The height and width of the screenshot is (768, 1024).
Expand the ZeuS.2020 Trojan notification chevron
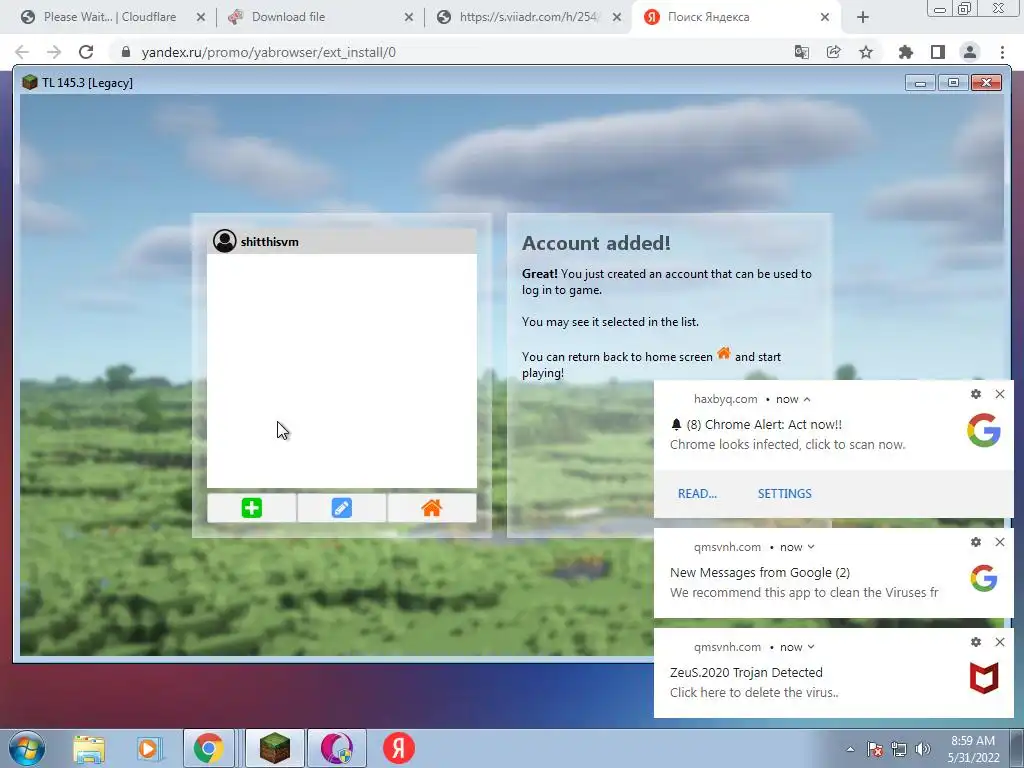click(x=810, y=647)
